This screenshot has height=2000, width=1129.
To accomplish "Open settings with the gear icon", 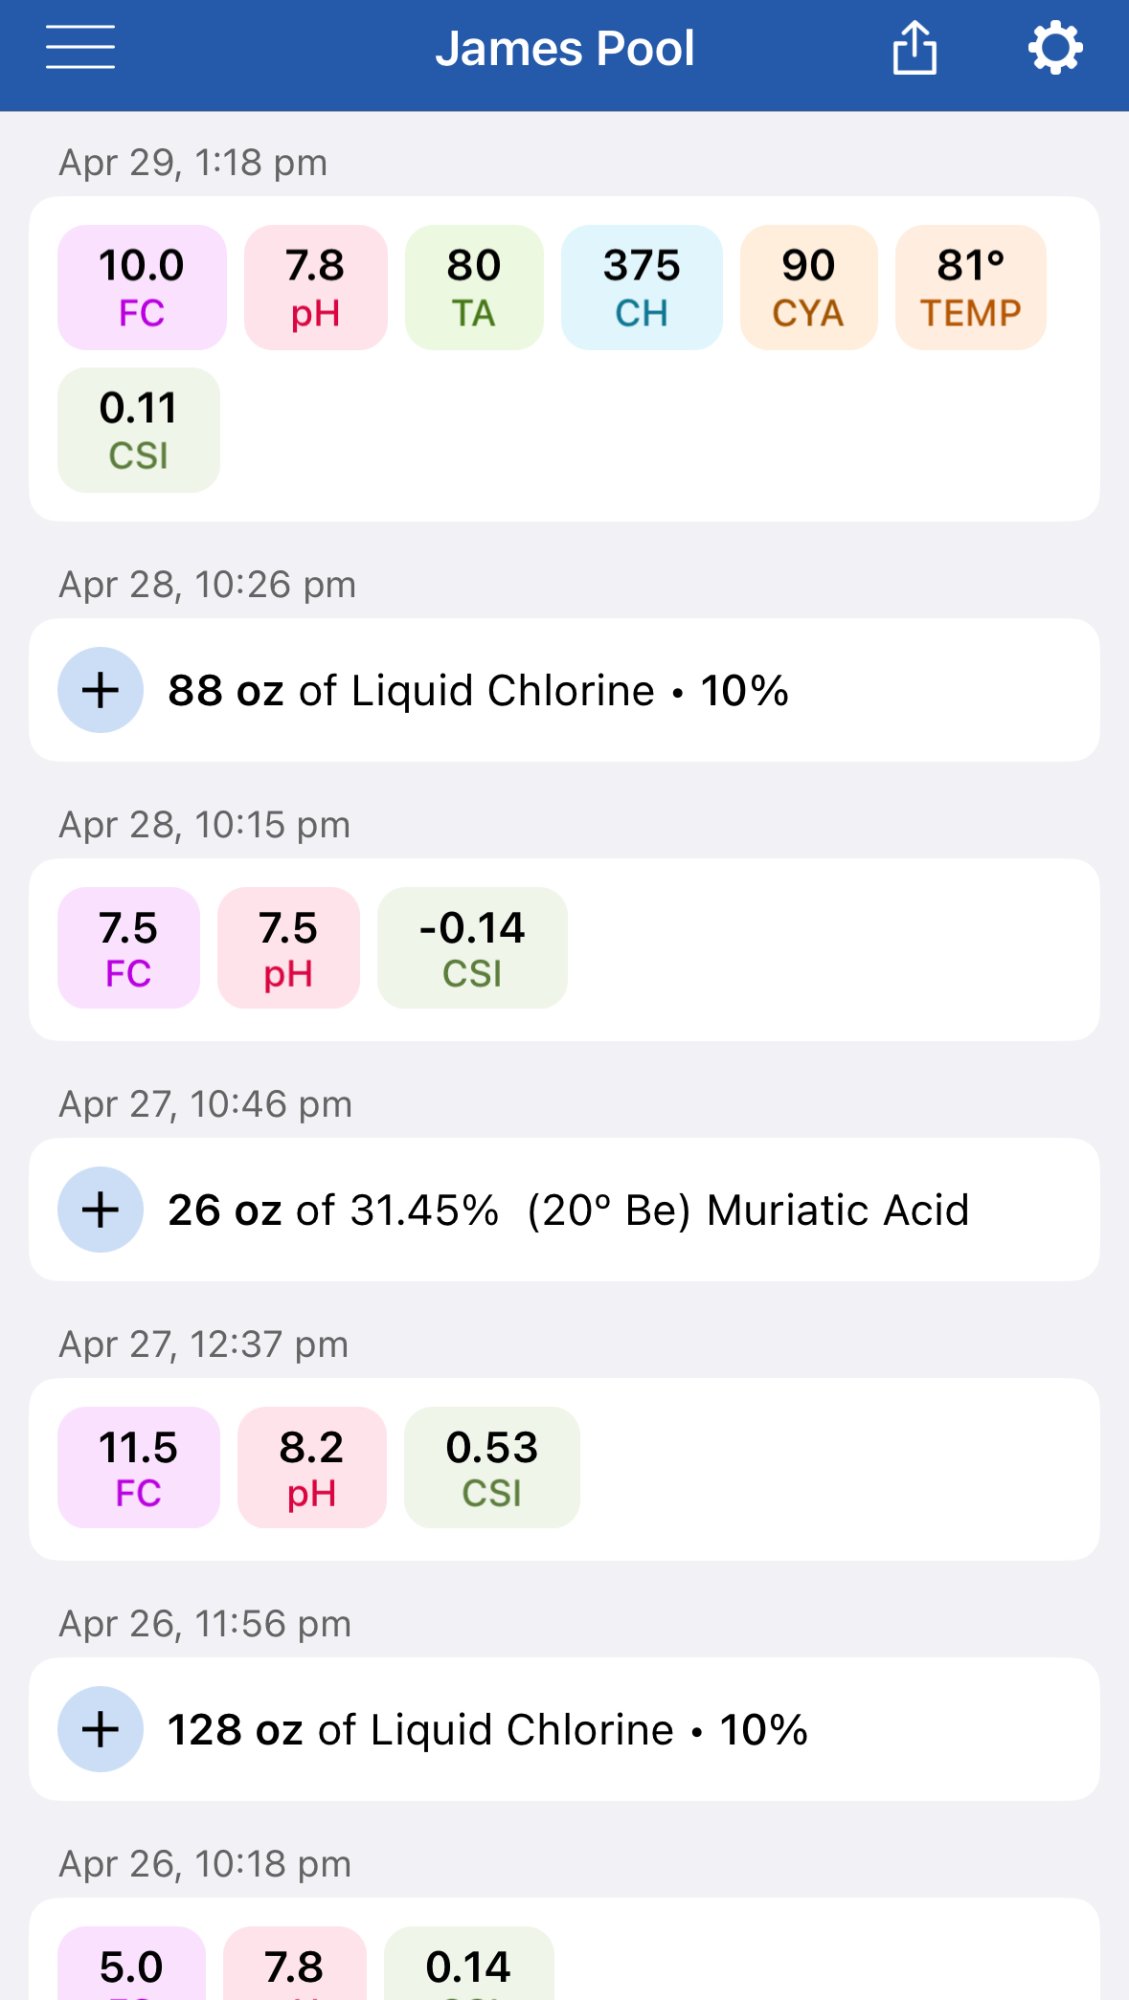I will click(x=1056, y=48).
